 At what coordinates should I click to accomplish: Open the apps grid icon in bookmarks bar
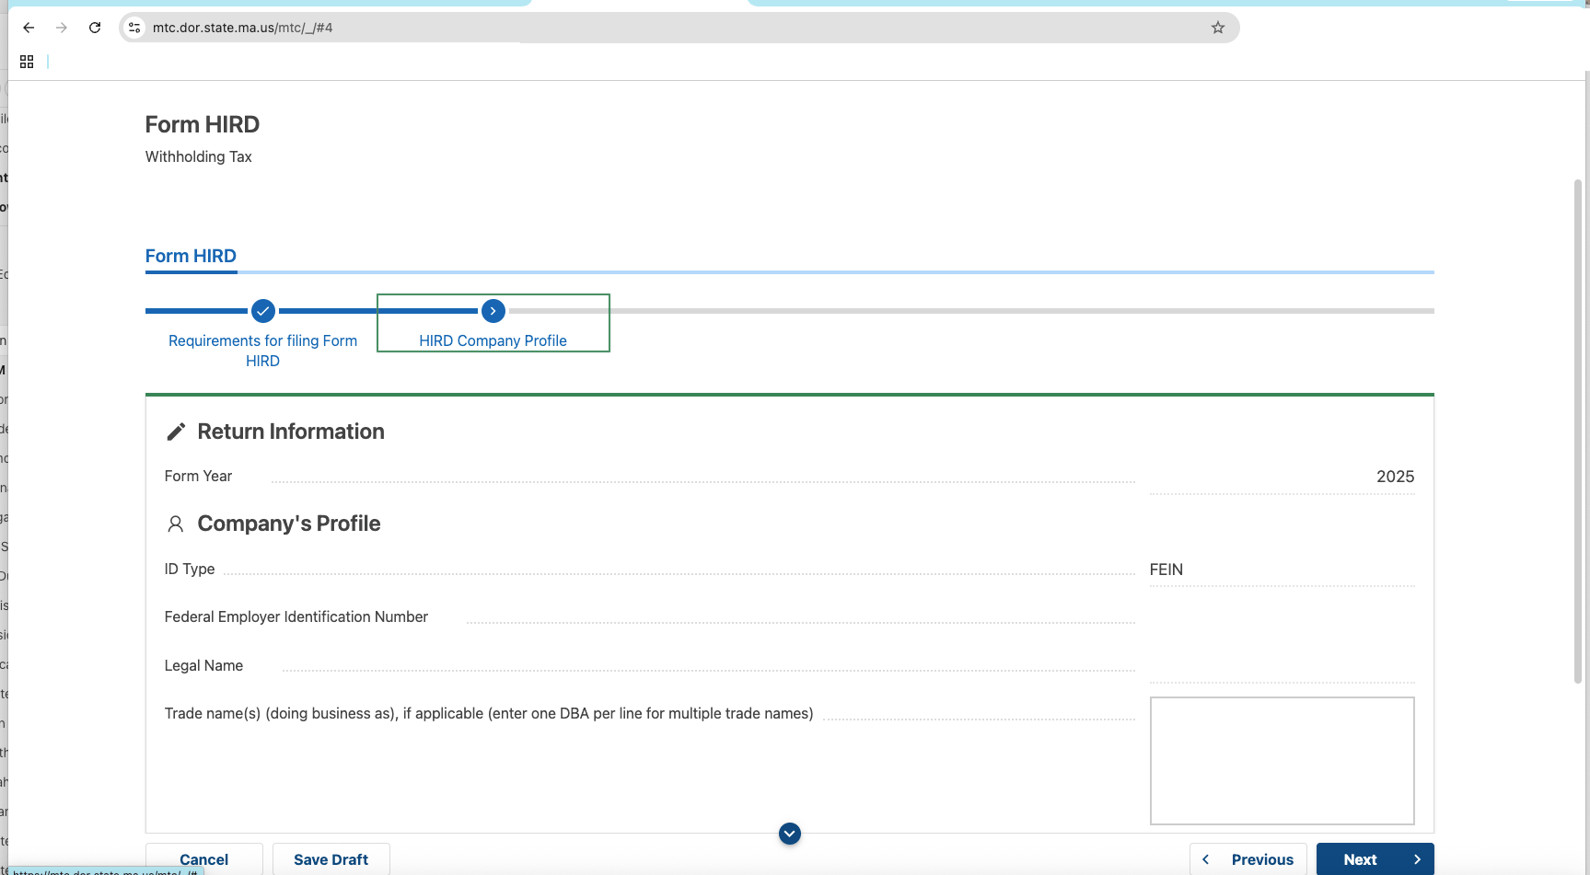[27, 62]
